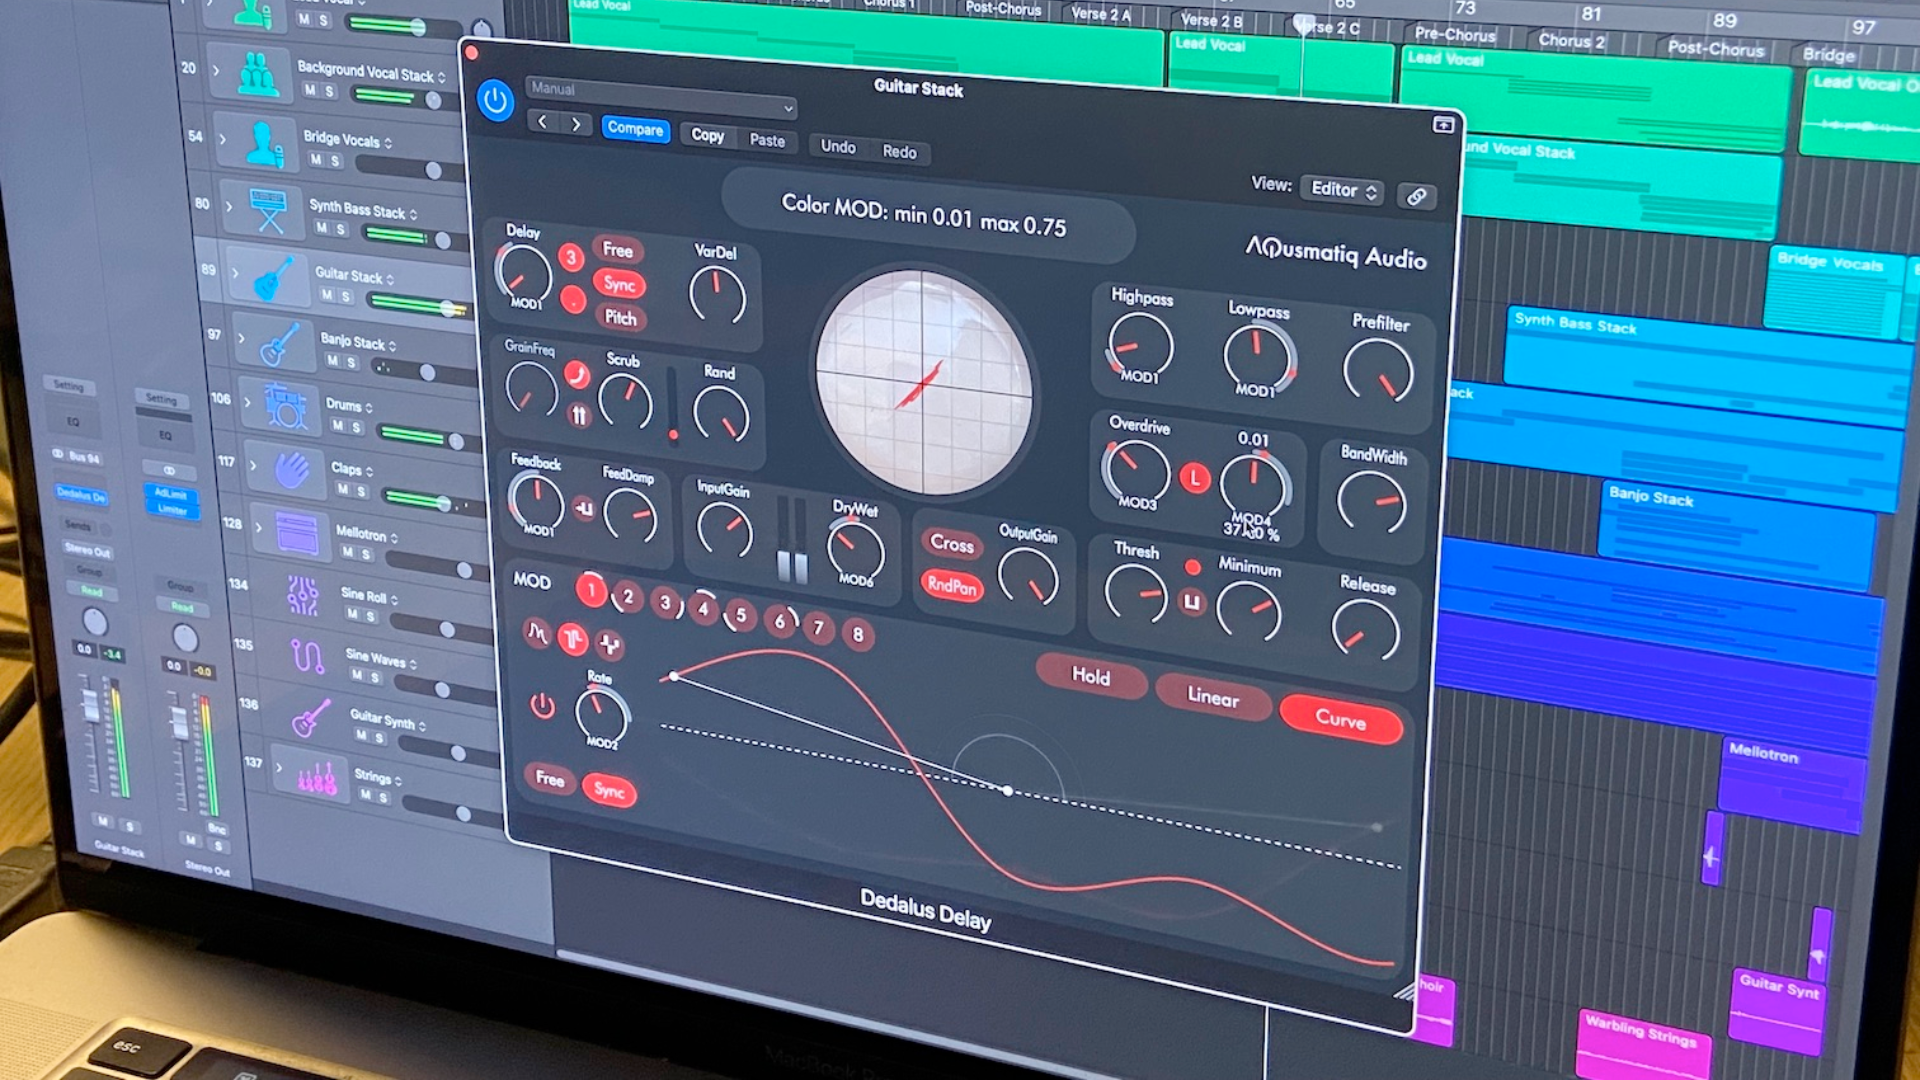
Task: Toggle the plugin power button
Action: (496, 101)
